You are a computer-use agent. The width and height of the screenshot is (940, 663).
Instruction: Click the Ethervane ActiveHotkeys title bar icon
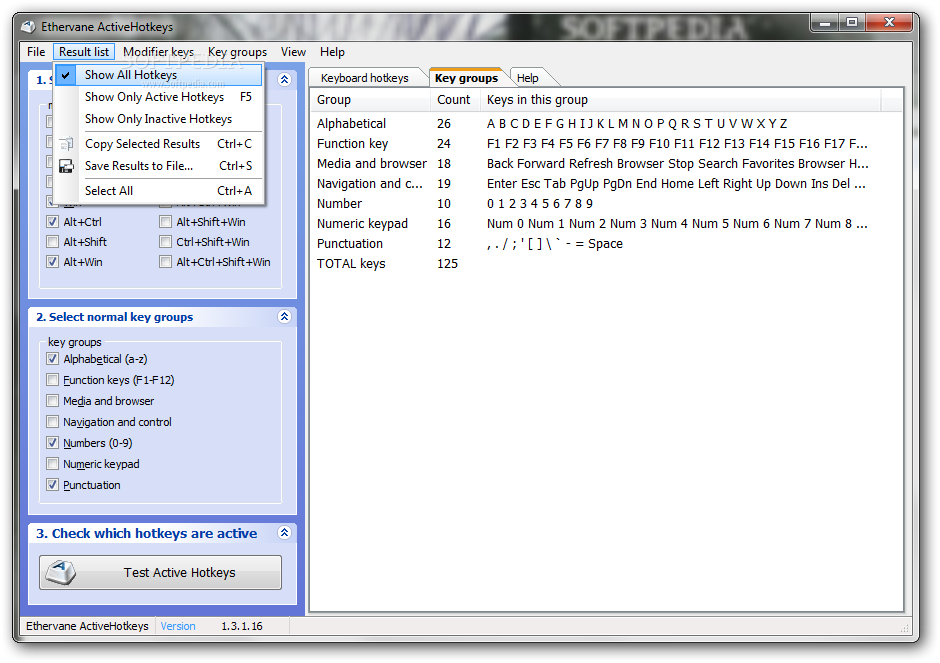coord(28,26)
